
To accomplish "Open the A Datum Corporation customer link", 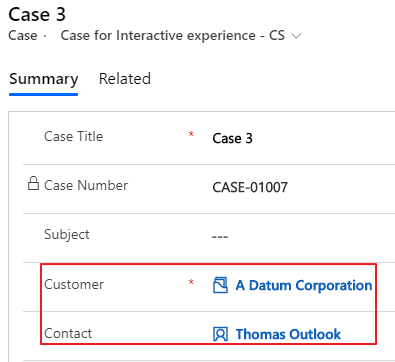I will pyautogui.click(x=304, y=285).
